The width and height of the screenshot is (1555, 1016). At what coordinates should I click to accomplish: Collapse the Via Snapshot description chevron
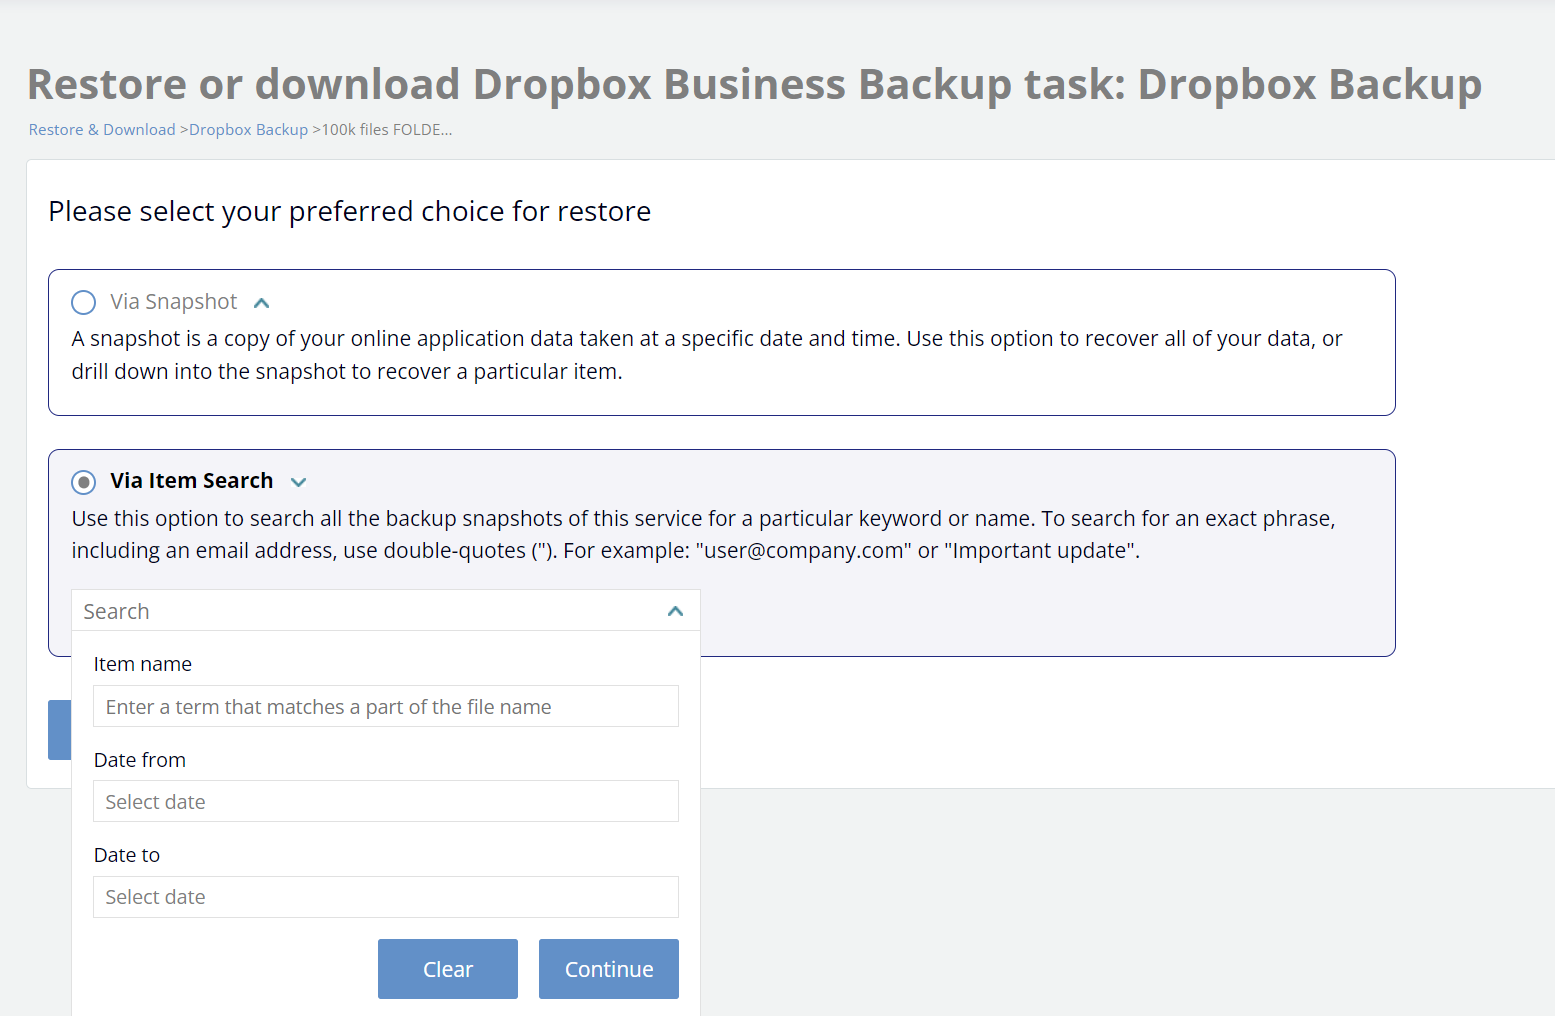pos(262,303)
